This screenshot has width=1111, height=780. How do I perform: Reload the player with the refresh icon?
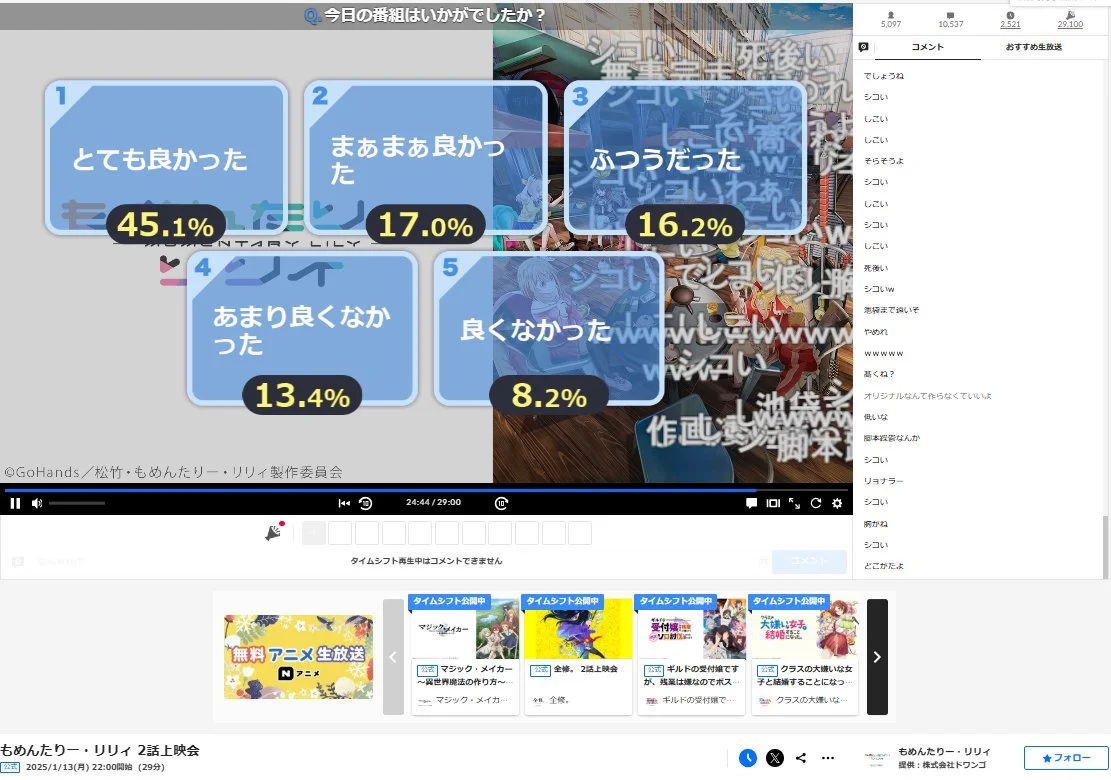point(816,503)
